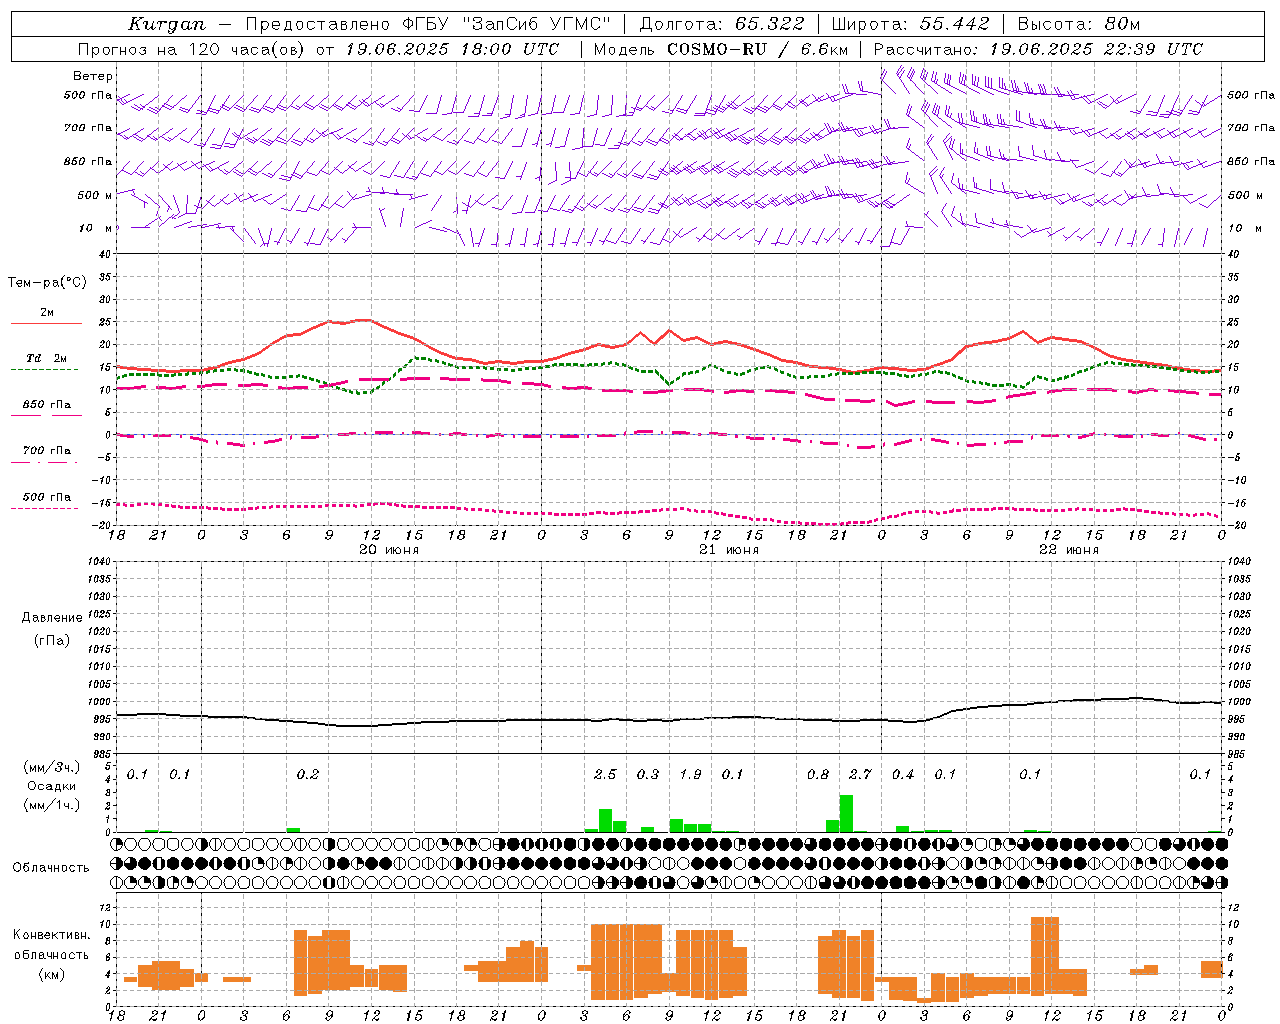Click the tallest green precipitation bar below "2.7"

pos(846,813)
